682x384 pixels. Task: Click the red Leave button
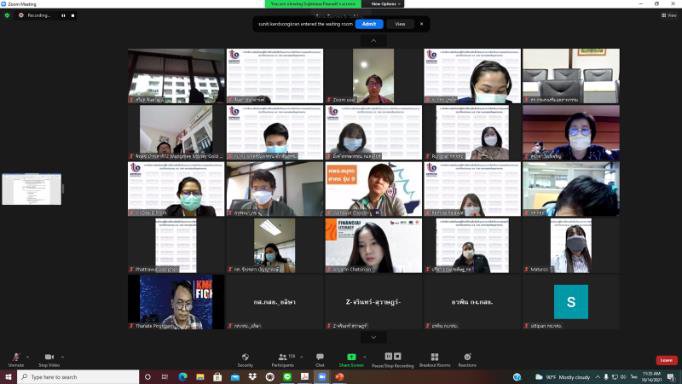pos(666,360)
